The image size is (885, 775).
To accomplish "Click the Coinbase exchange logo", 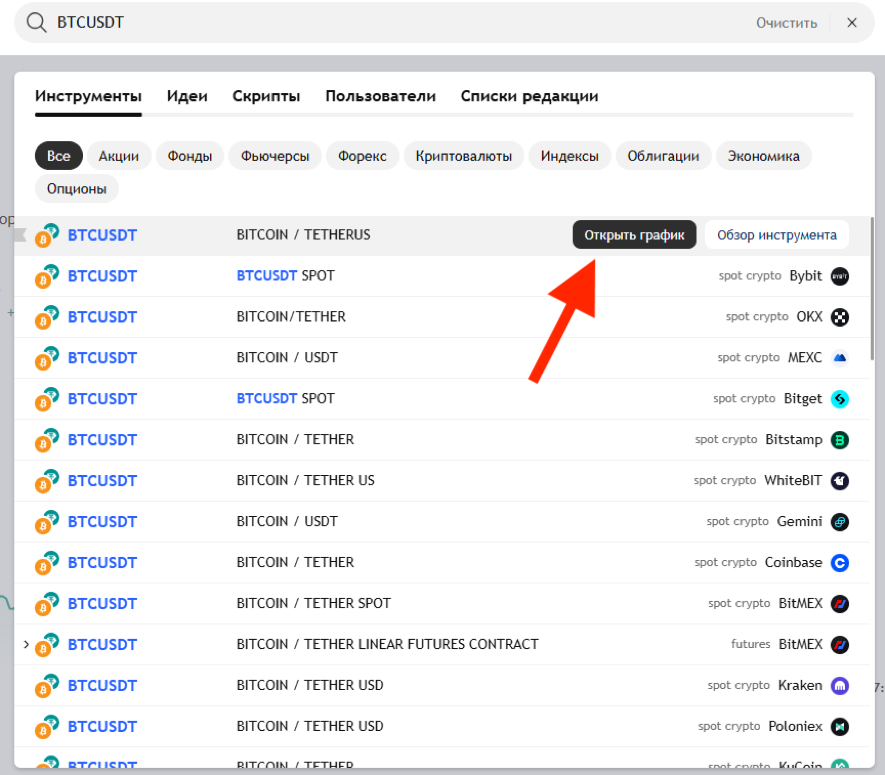I will point(840,563).
